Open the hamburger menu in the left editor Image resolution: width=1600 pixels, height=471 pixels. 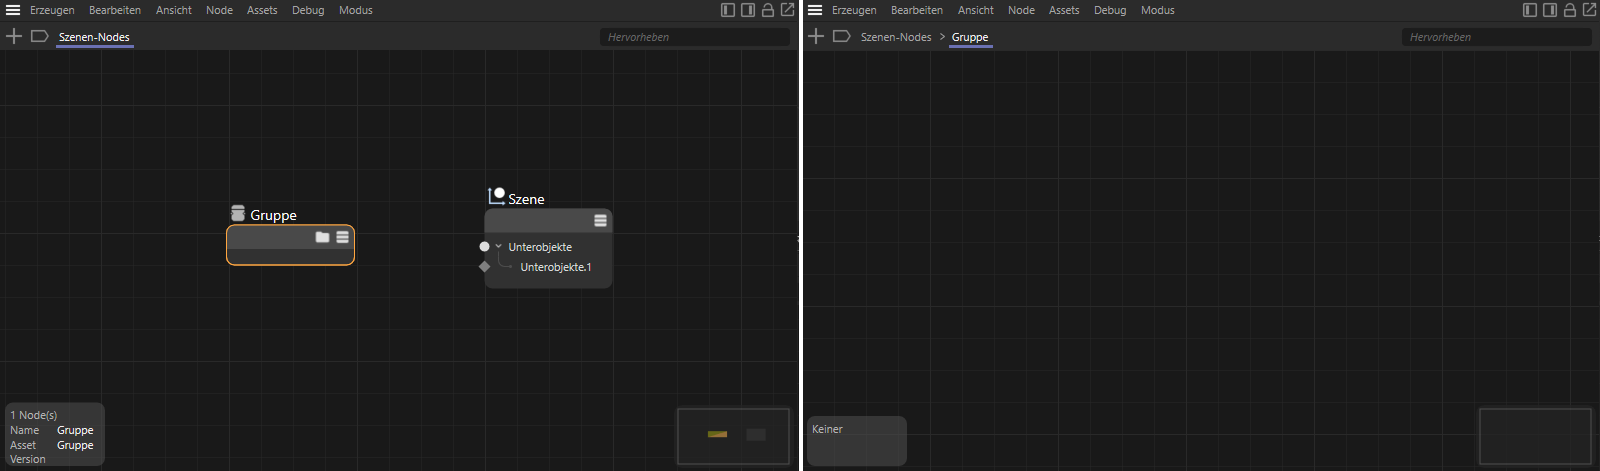(x=14, y=10)
